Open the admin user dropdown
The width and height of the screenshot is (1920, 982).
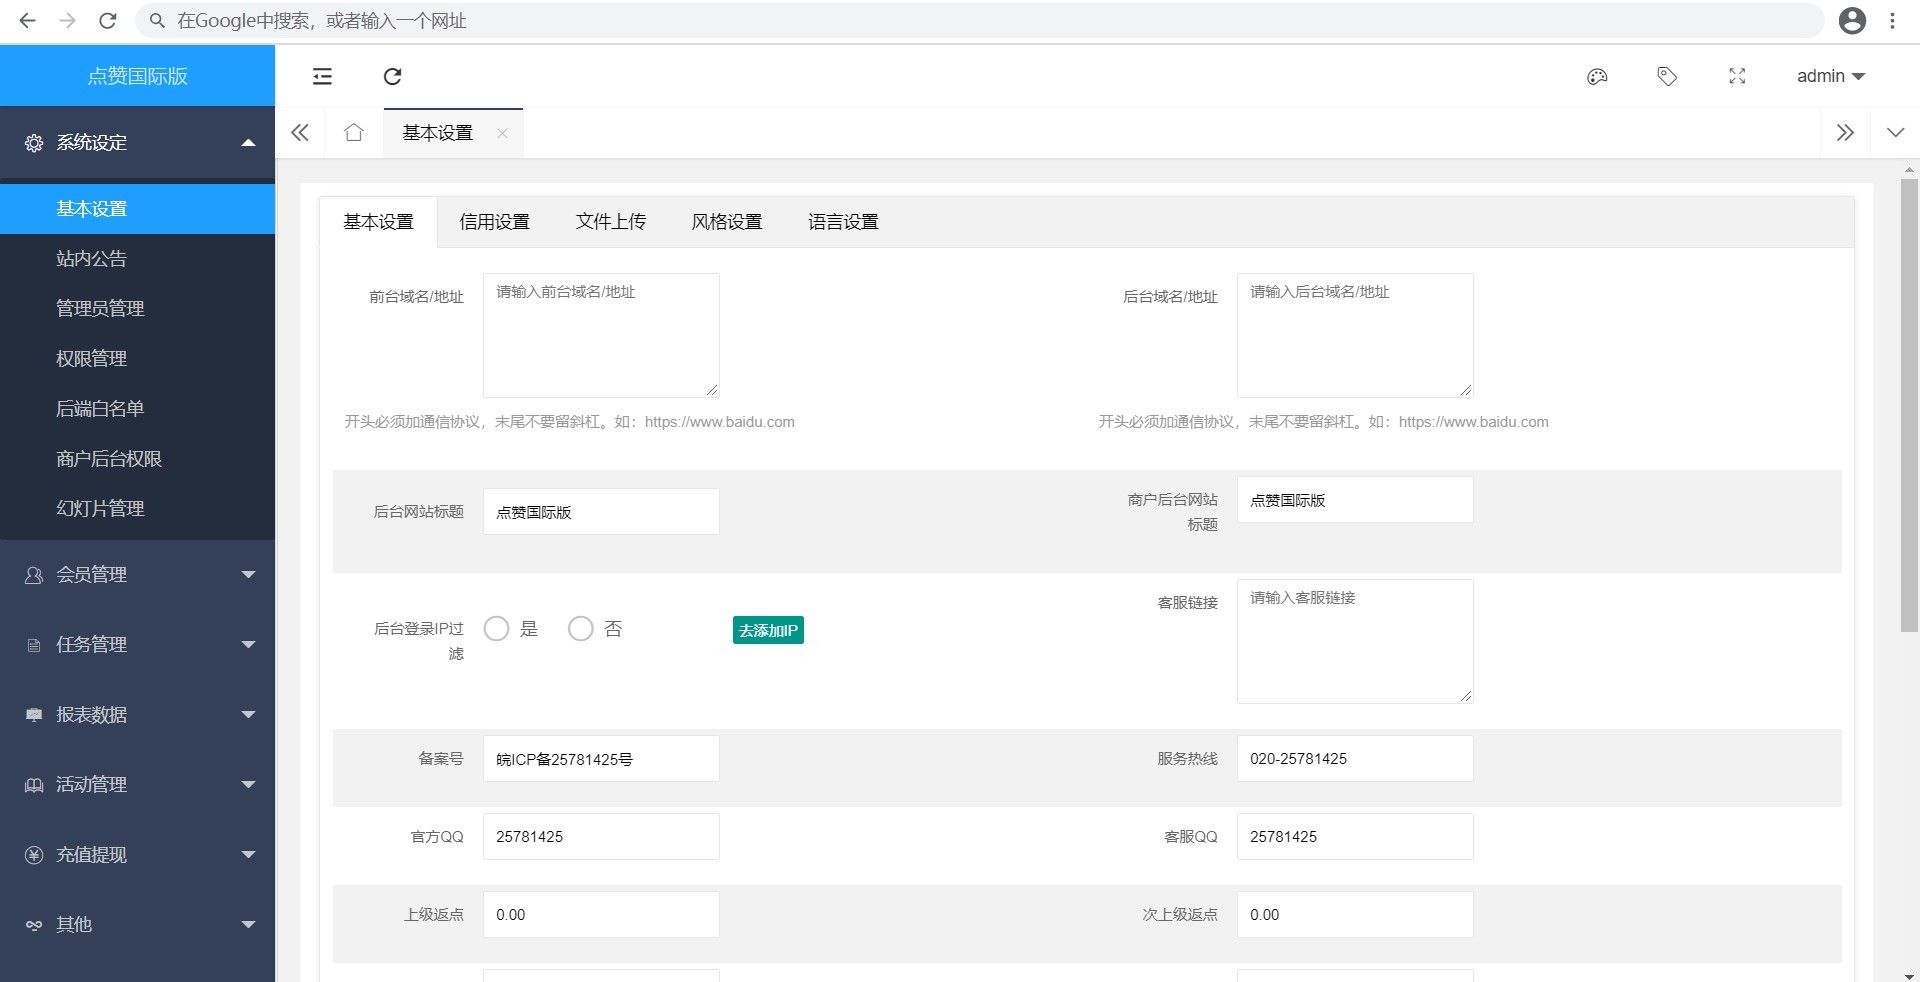coord(1830,76)
